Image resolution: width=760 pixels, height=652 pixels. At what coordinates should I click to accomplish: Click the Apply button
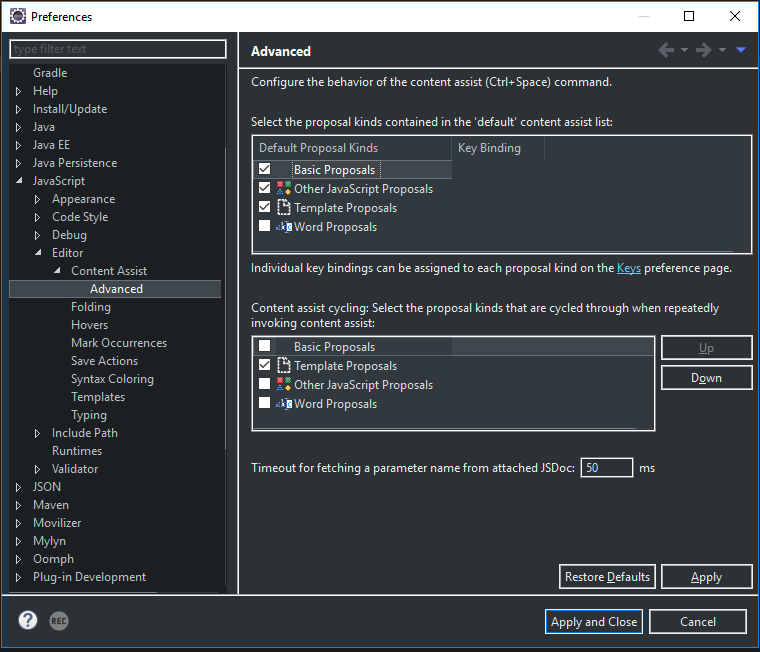(x=707, y=577)
